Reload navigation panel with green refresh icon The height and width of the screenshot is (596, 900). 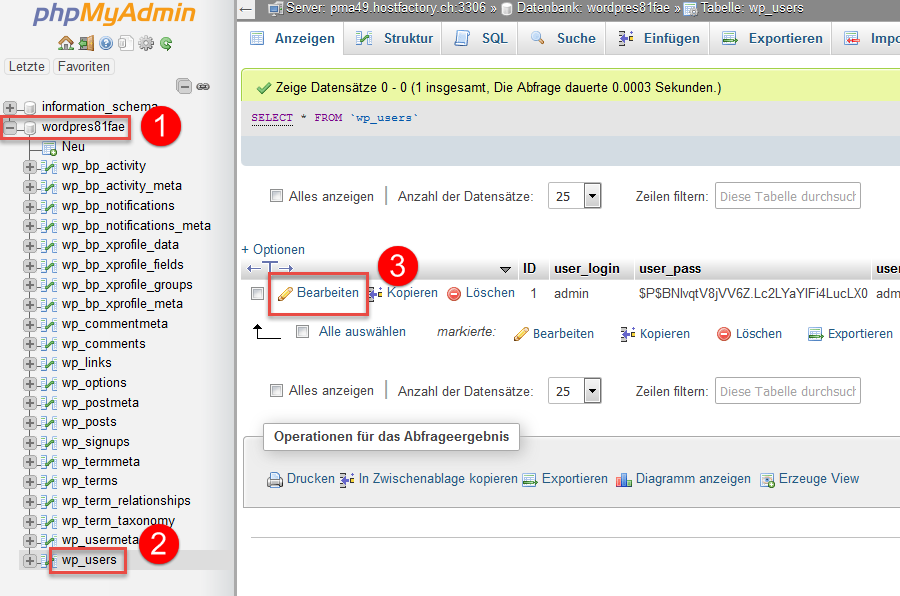coord(166,43)
